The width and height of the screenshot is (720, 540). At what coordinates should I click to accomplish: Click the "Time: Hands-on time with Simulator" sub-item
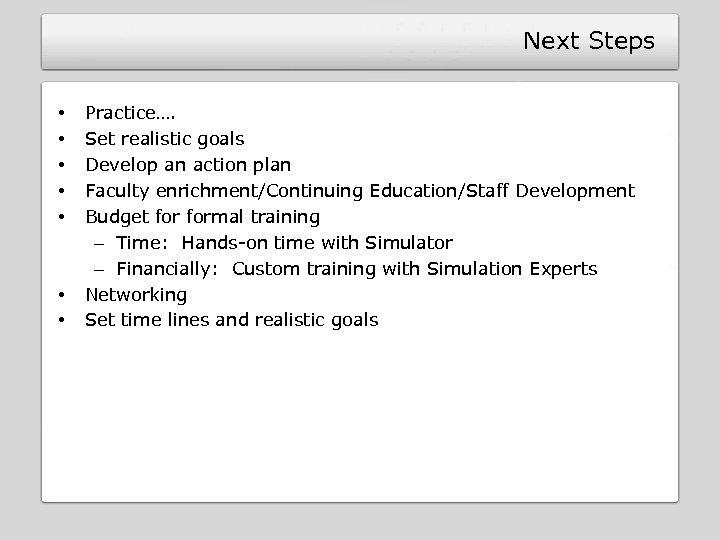tap(284, 243)
